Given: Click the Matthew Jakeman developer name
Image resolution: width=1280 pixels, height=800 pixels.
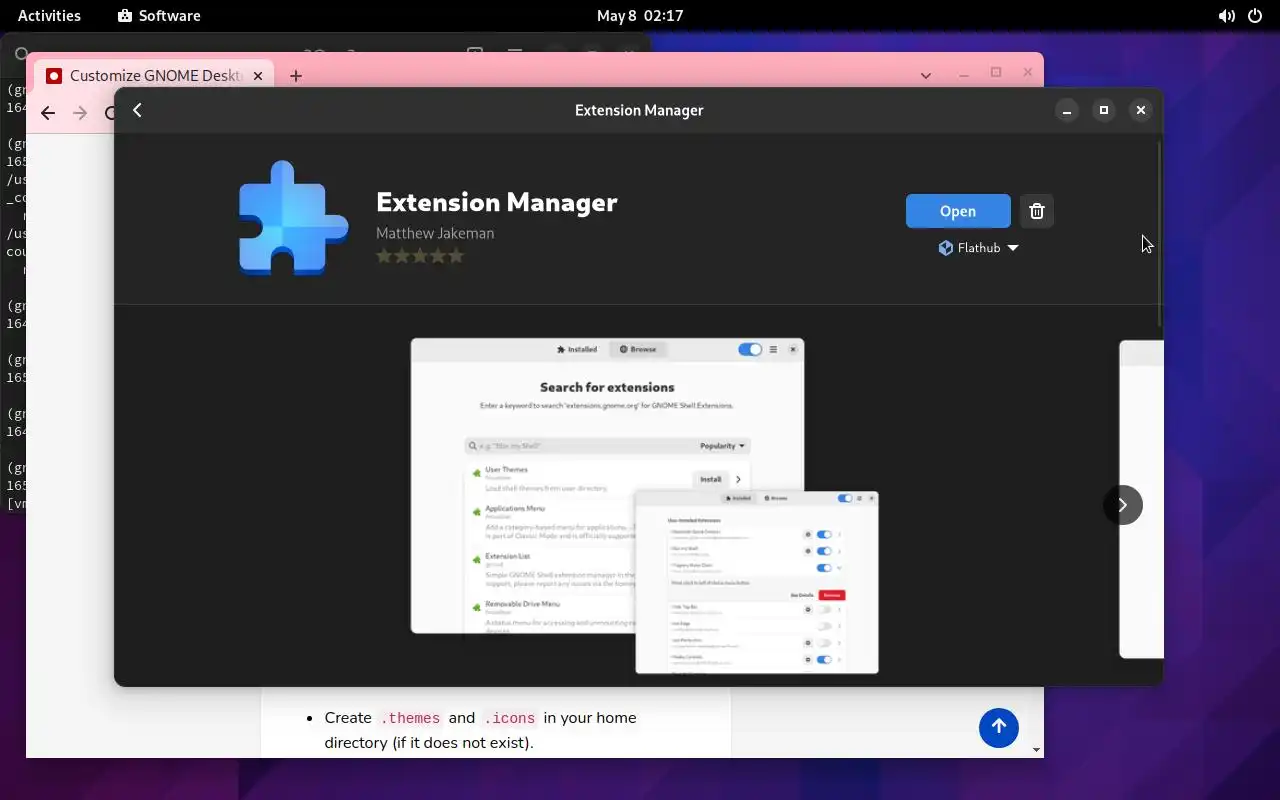Looking at the screenshot, I should tap(435, 233).
